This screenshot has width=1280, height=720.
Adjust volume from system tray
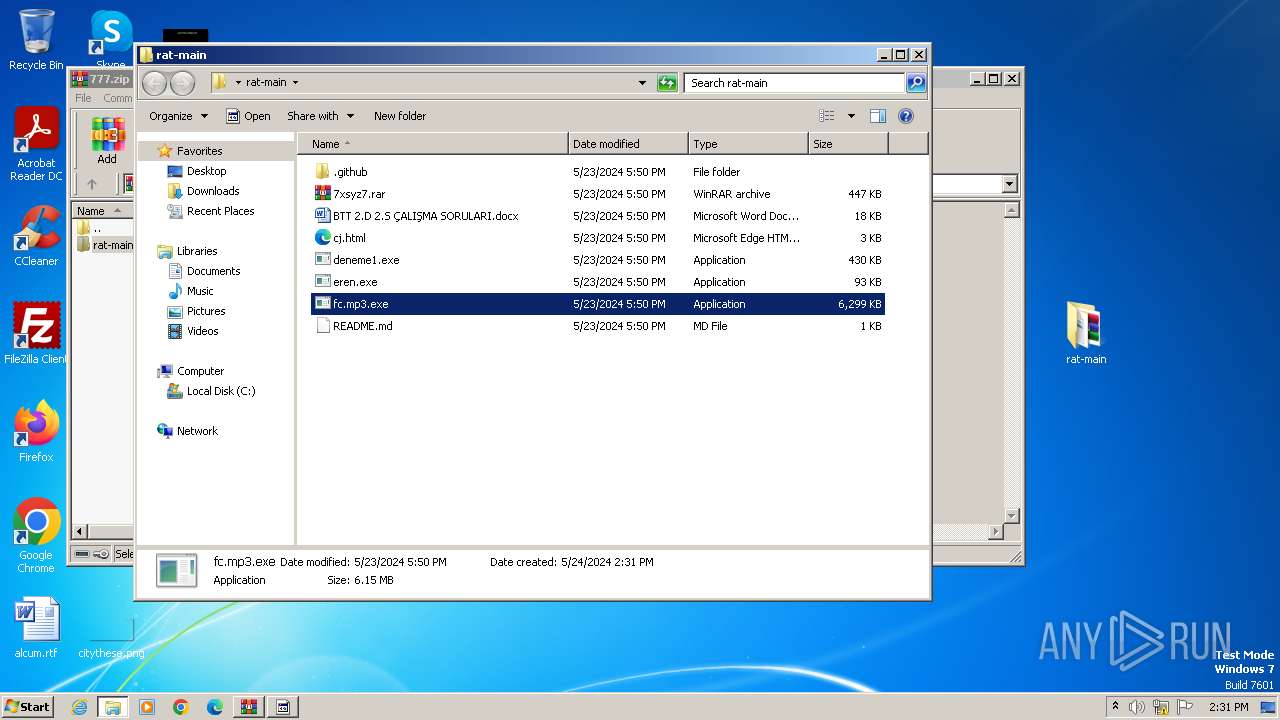pos(1137,707)
